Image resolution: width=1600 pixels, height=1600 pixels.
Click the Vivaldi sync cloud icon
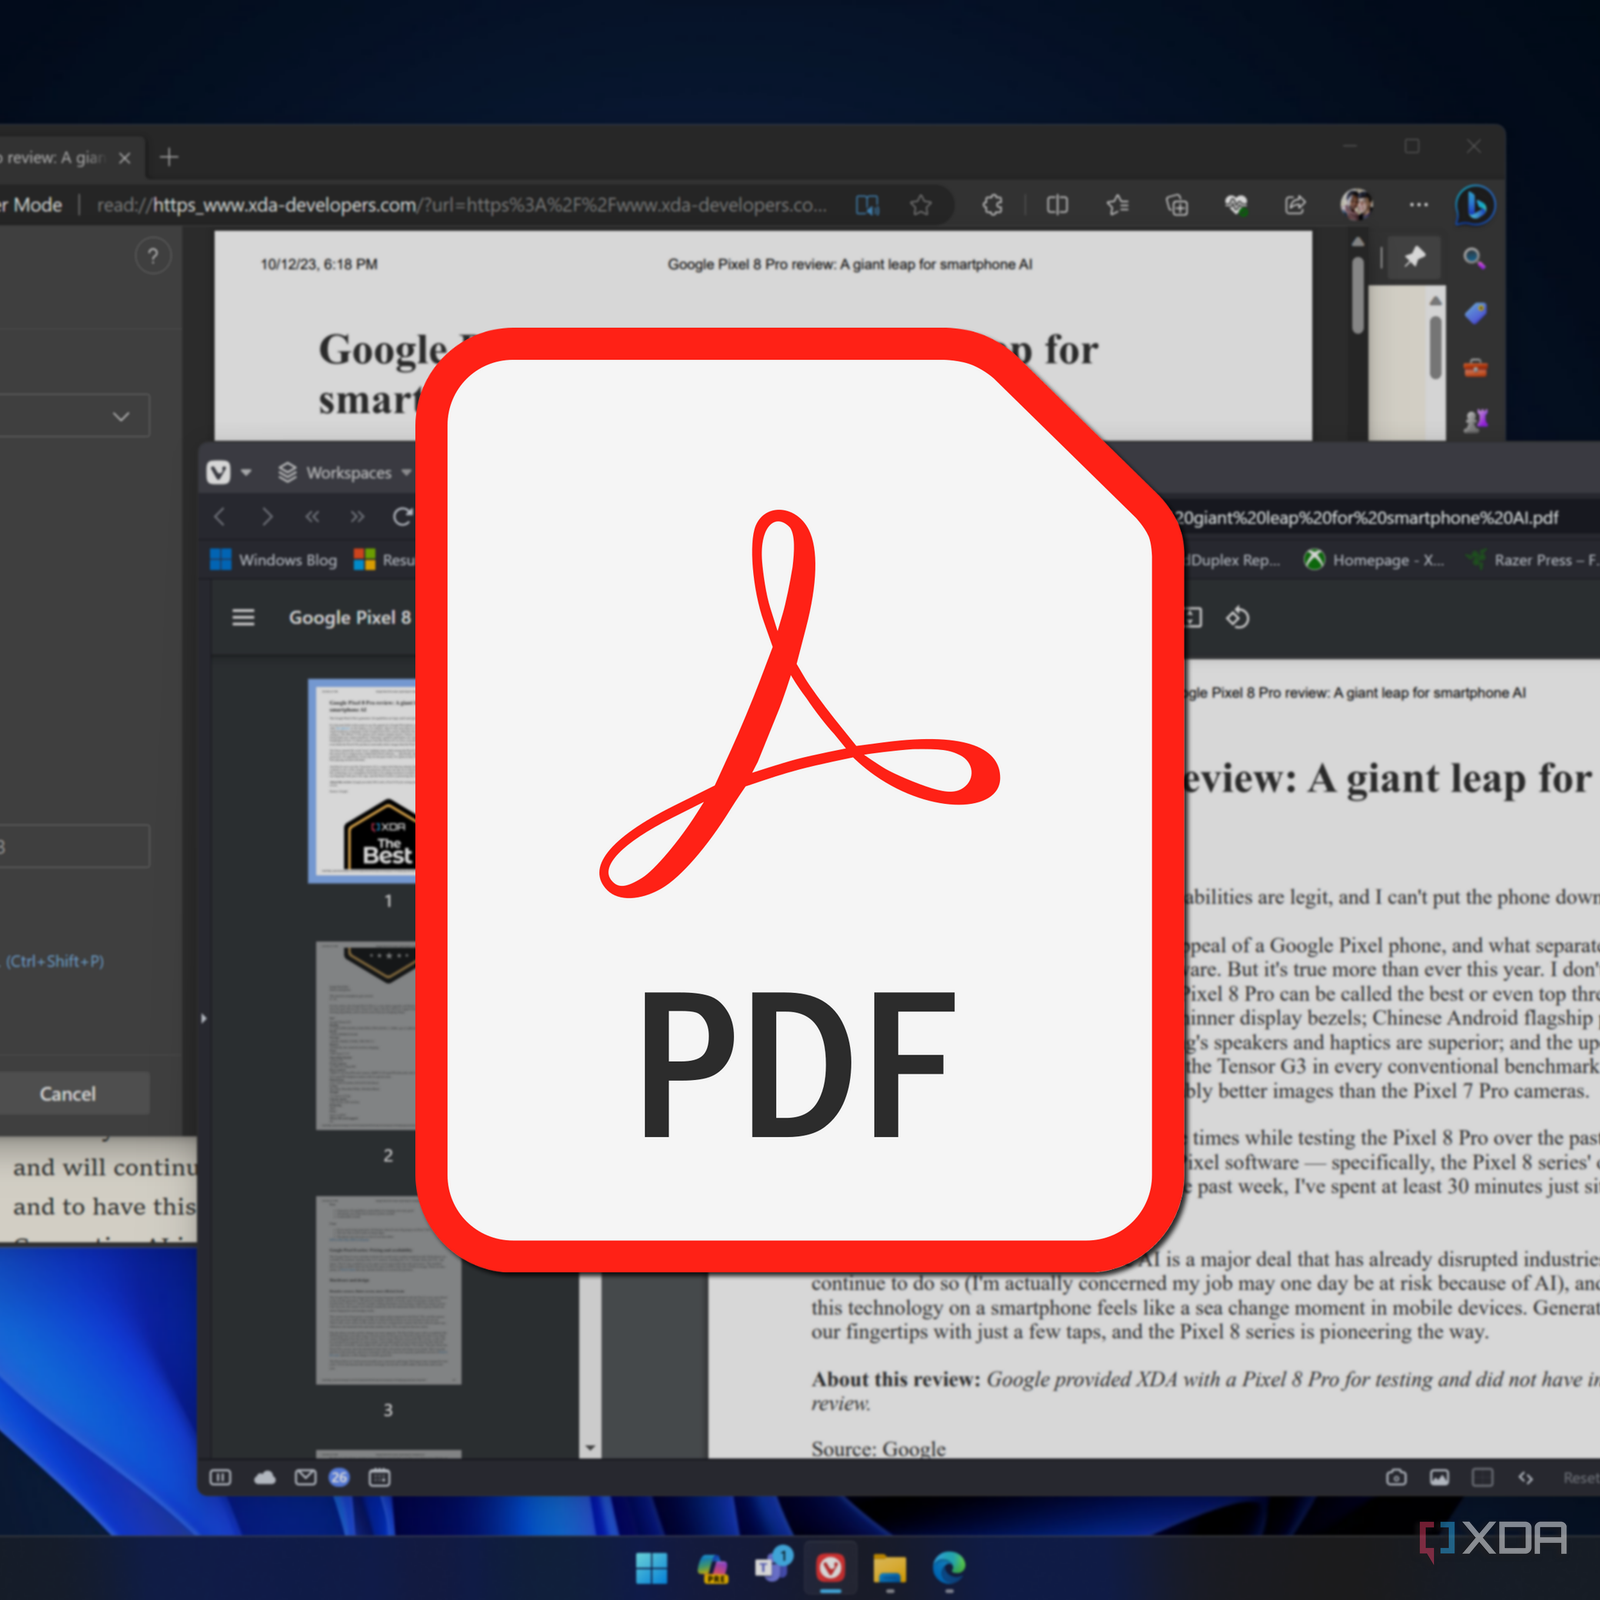tap(264, 1478)
